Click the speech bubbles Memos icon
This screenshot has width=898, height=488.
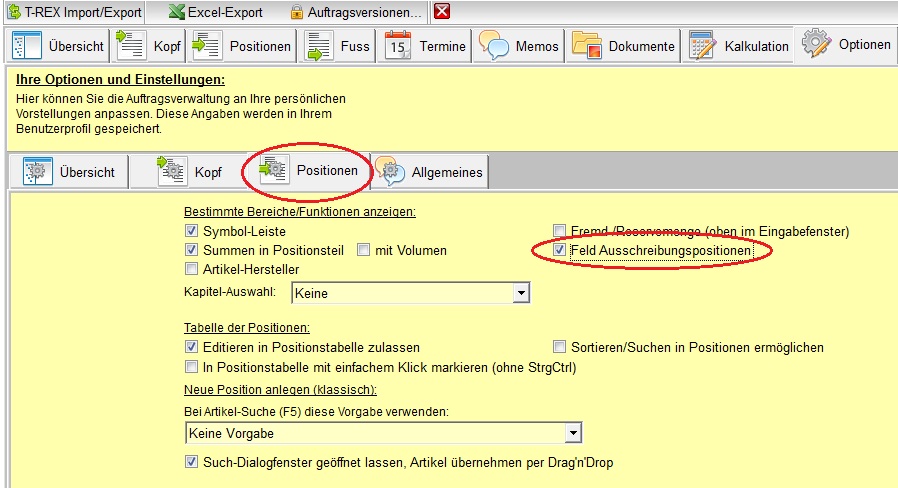pos(494,45)
